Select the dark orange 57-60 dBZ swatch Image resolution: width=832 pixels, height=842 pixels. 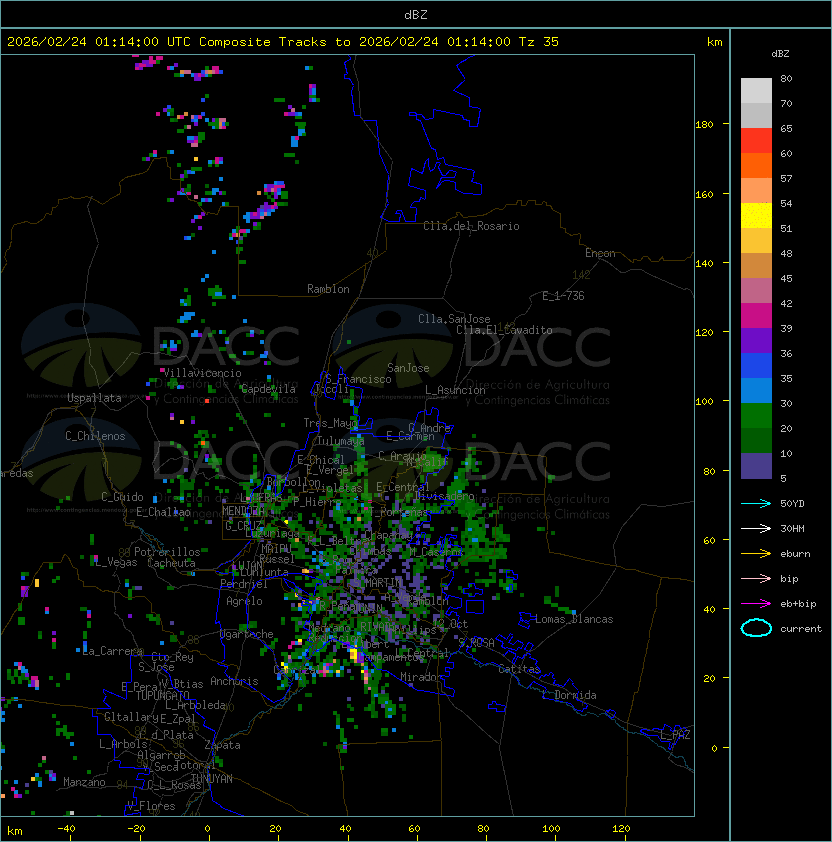(x=756, y=166)
